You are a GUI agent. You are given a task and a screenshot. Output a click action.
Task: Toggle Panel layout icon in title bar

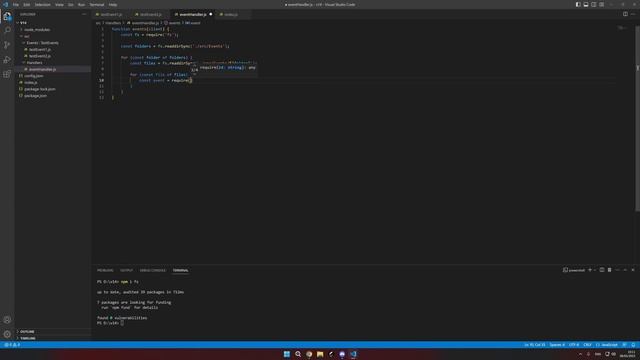tap(586, 4)
